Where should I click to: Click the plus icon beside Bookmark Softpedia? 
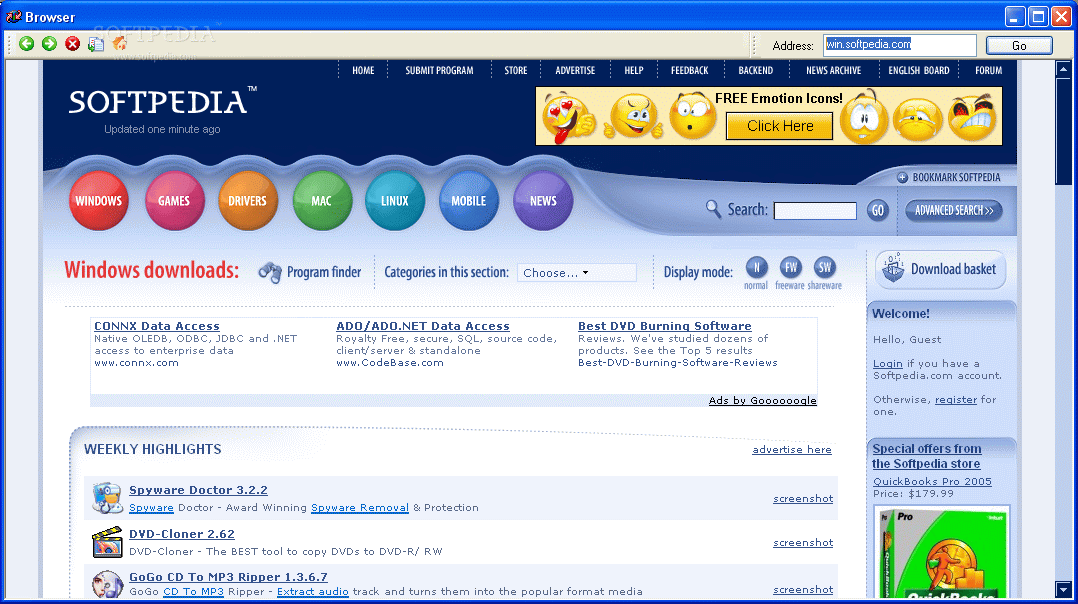[x=903, y=177]
